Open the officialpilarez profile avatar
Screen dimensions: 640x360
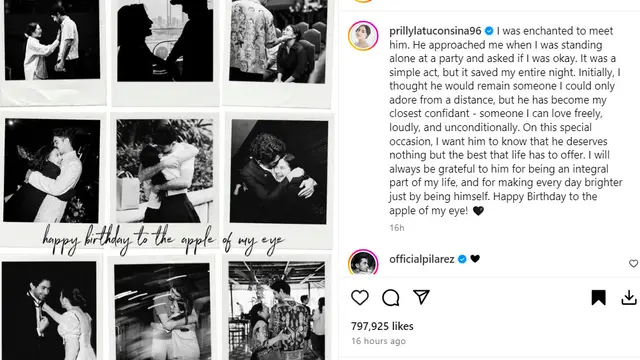pyautogui.click(x=363, y=262)
